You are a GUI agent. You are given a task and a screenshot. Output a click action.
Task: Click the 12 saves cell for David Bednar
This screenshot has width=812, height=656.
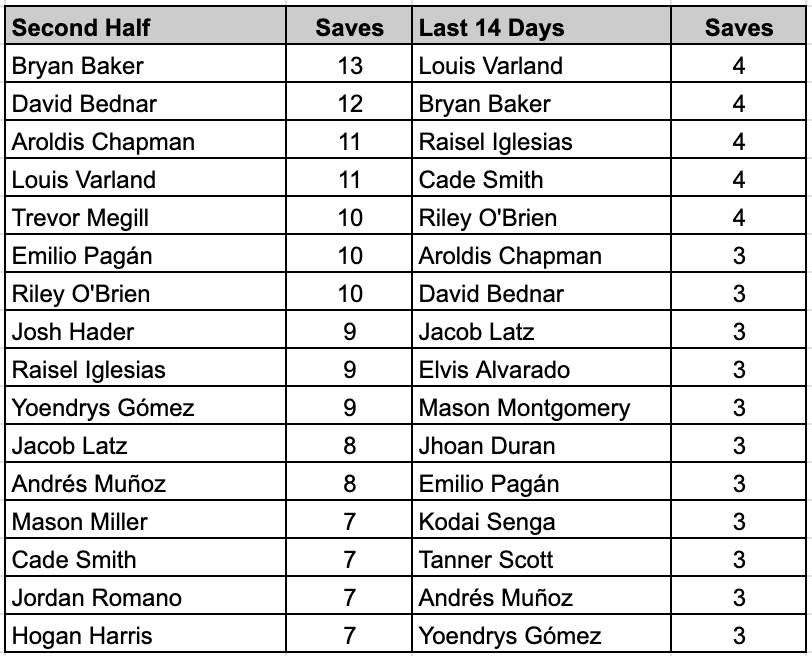coord(349,101)
